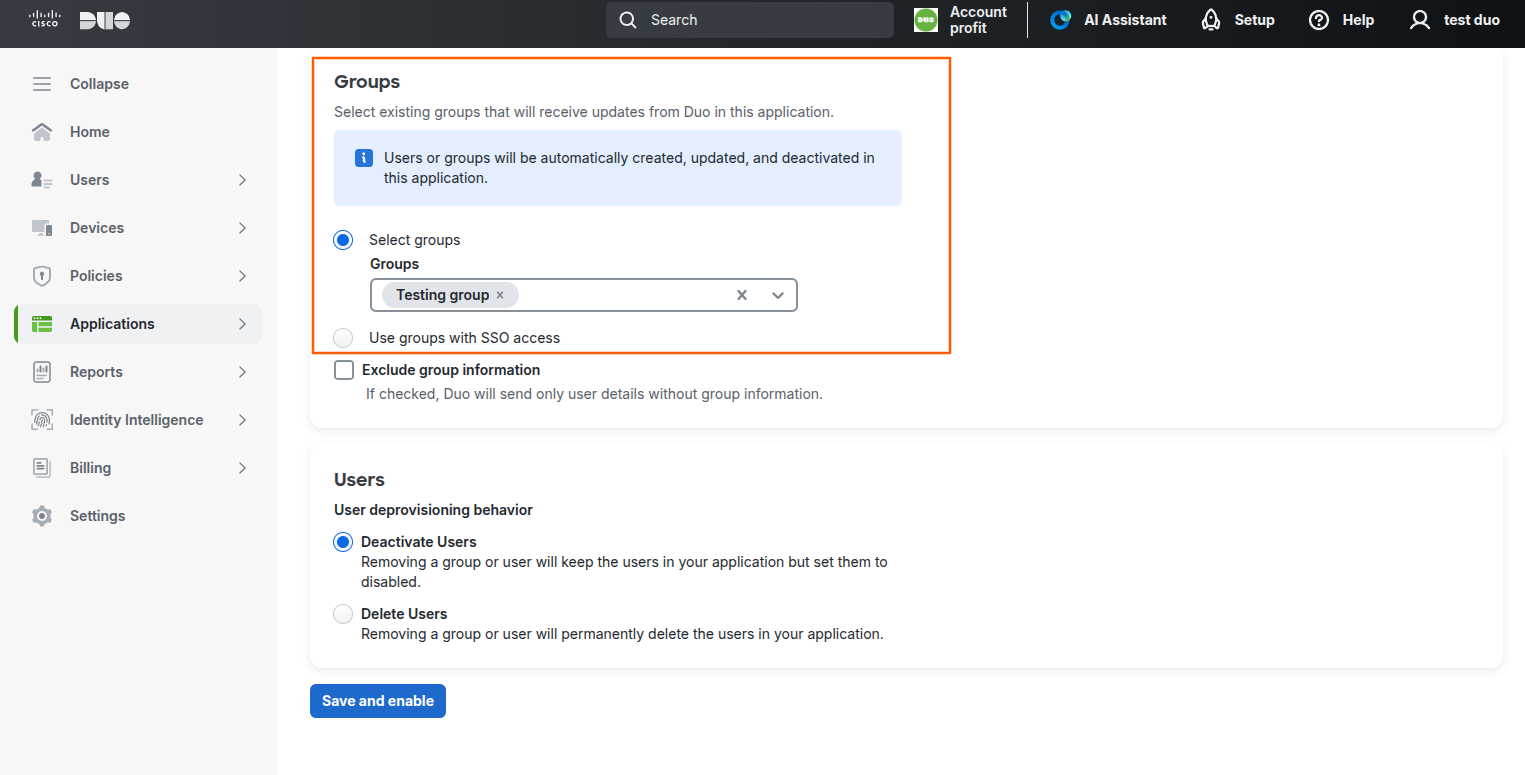Viewport: 1525px width, 775px height.
Task: Click the test duo user icon
Action: coord(1420,20)
